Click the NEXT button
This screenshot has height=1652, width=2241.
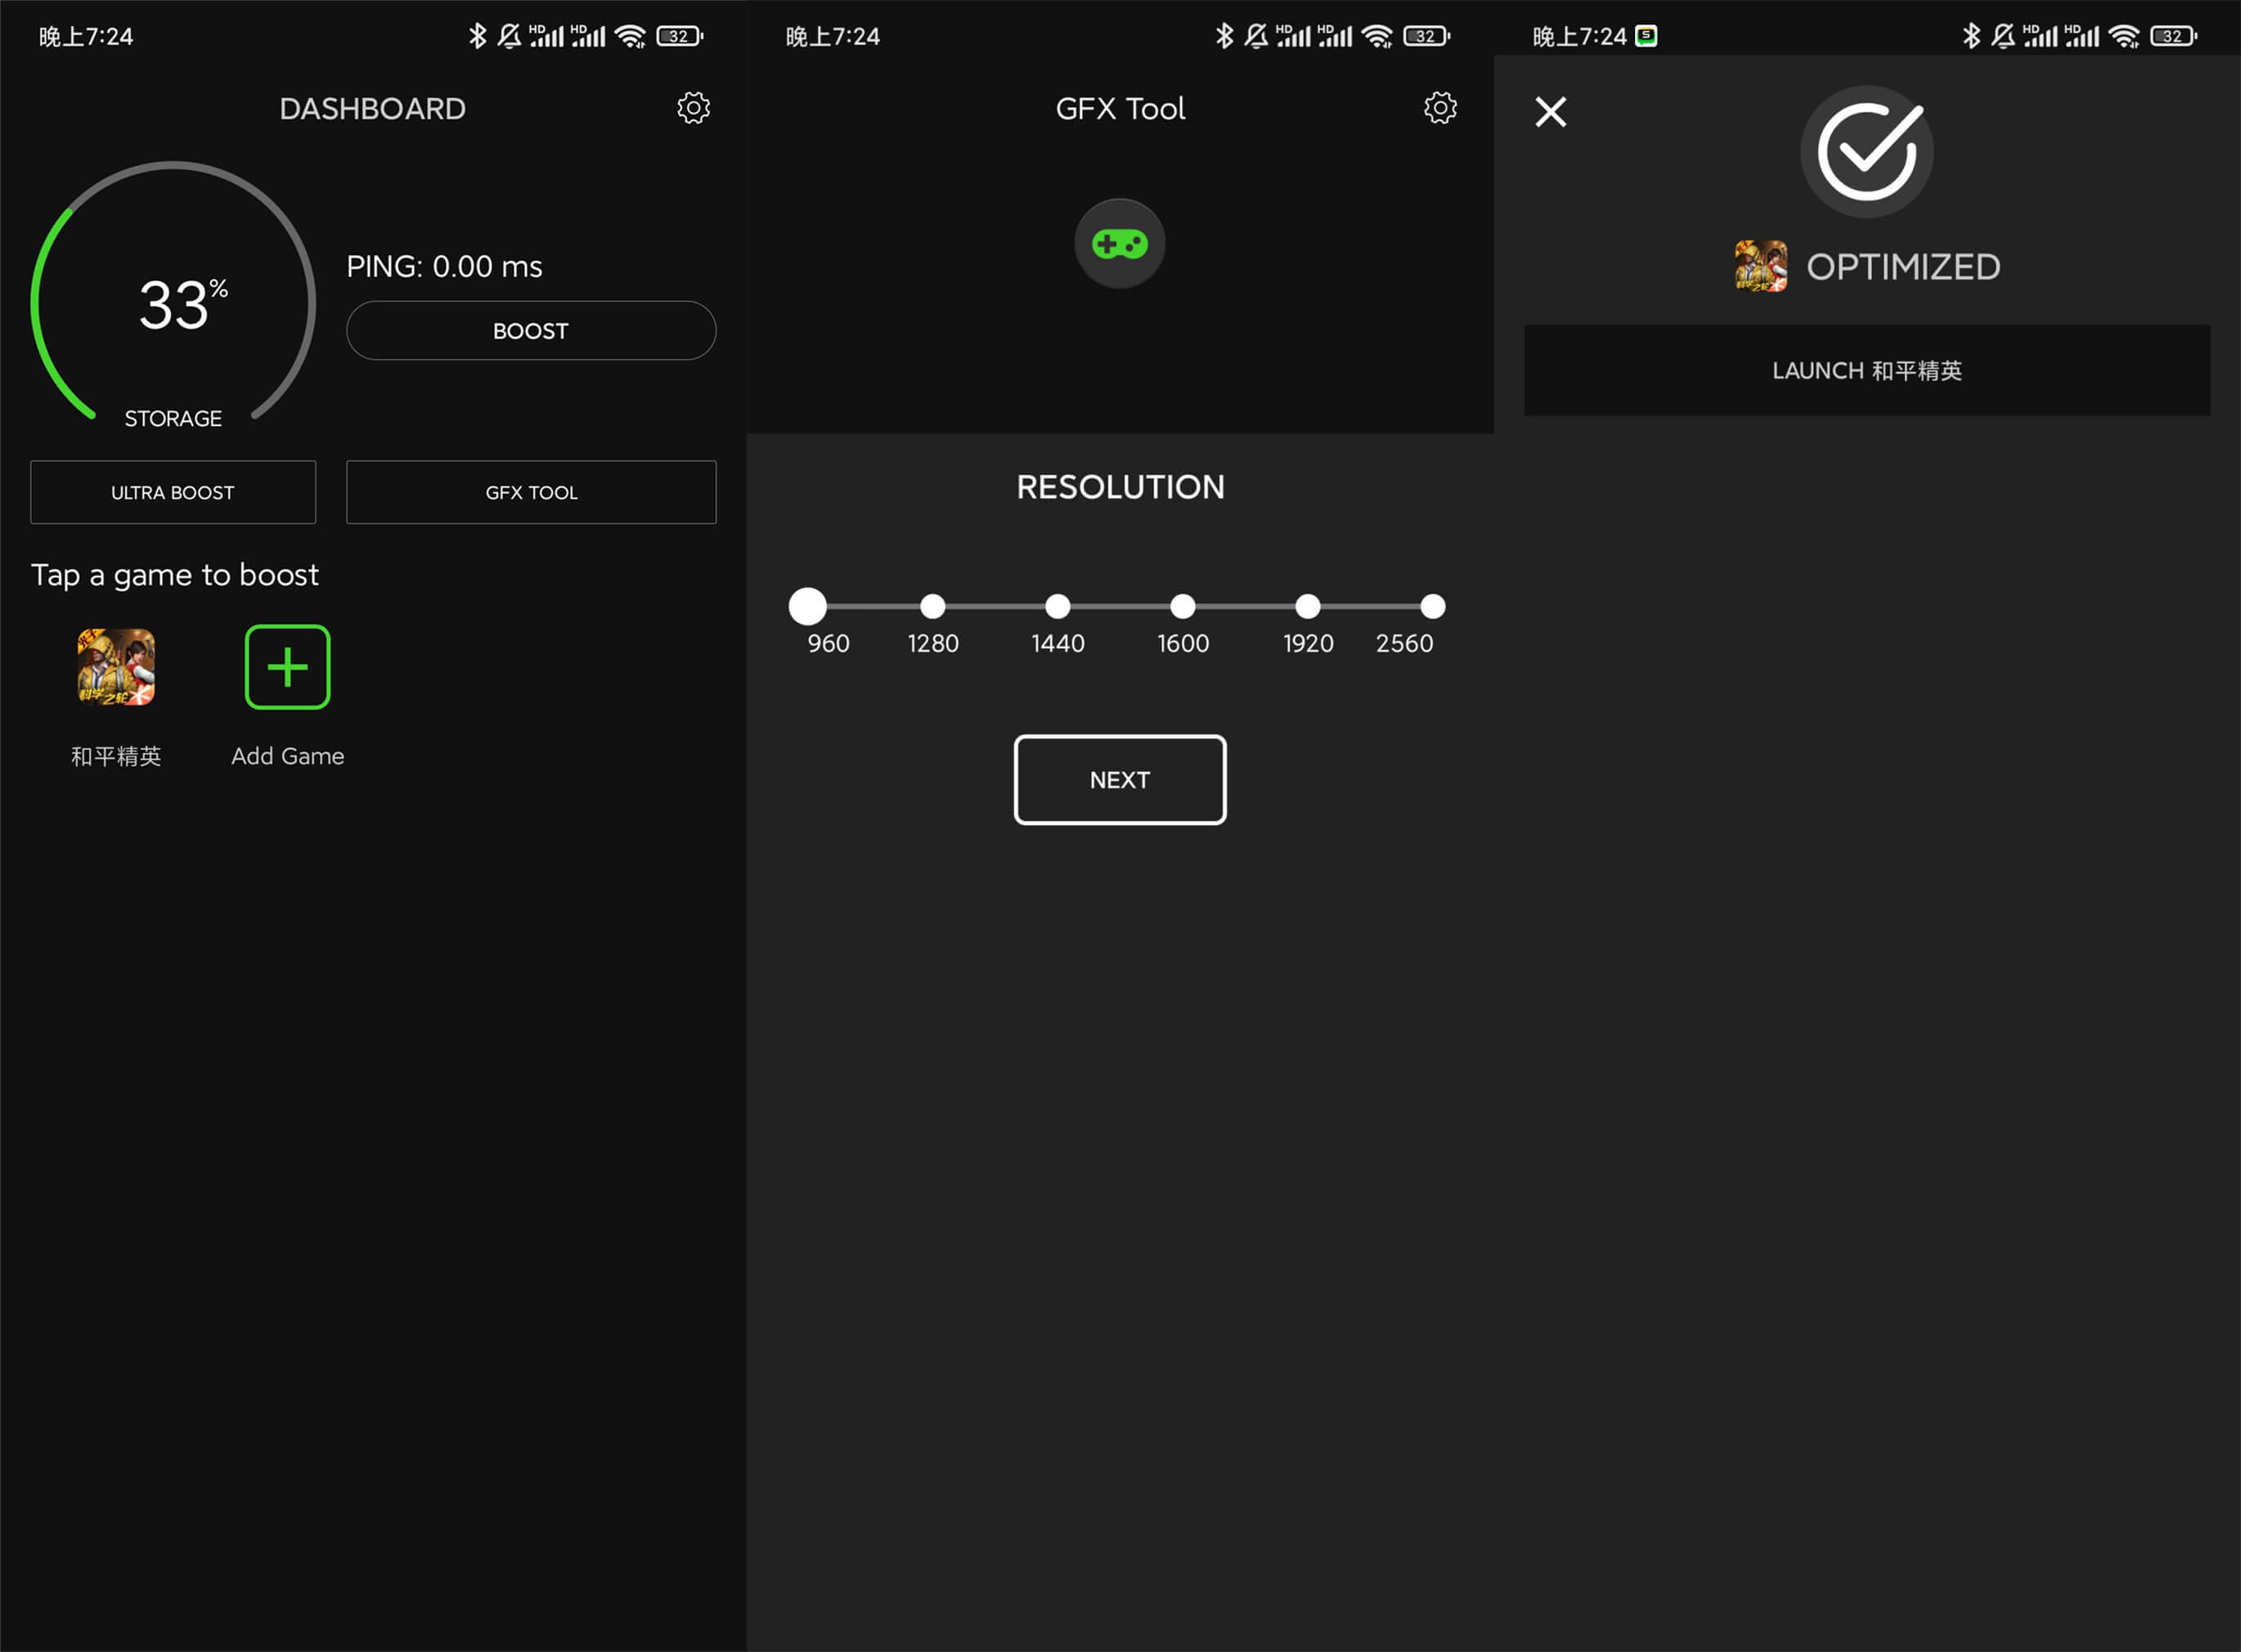coord(1119,777)
